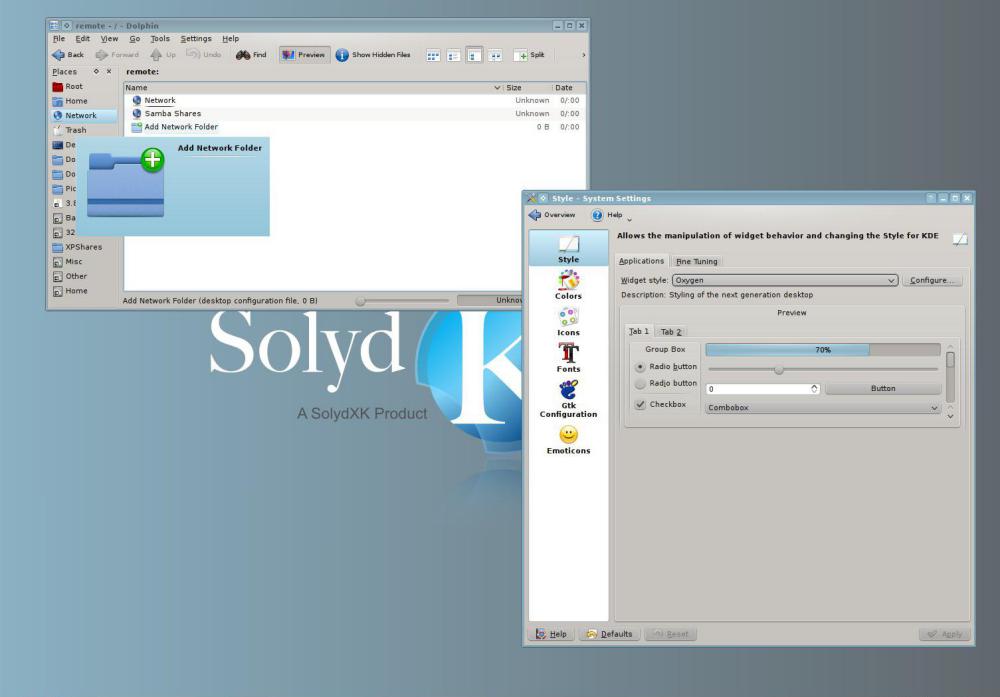Click the Apply button in System Settings
Image resolution: width=1000 pixels, height=697 pixels.
945,634
